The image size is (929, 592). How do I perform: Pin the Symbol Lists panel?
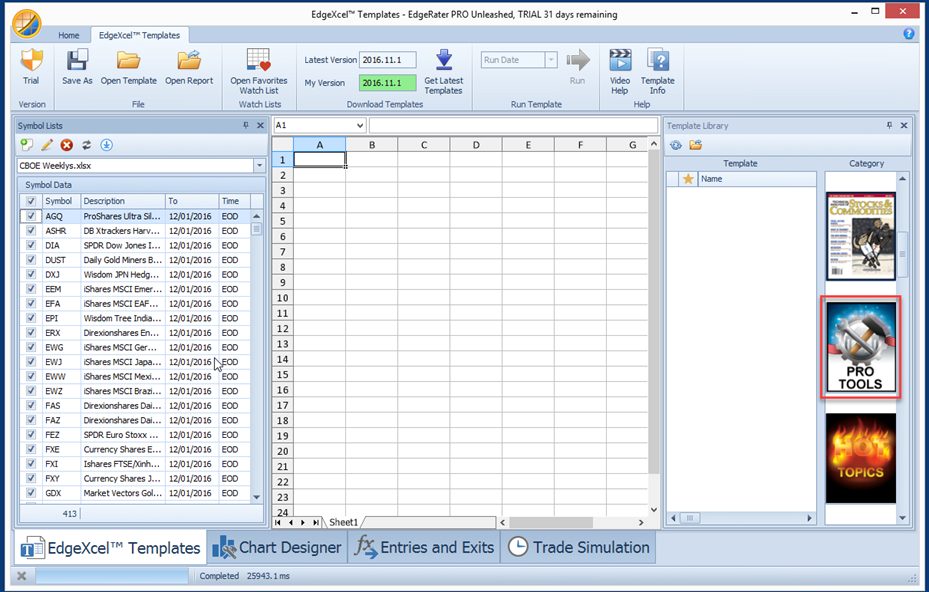coord(246,126)
